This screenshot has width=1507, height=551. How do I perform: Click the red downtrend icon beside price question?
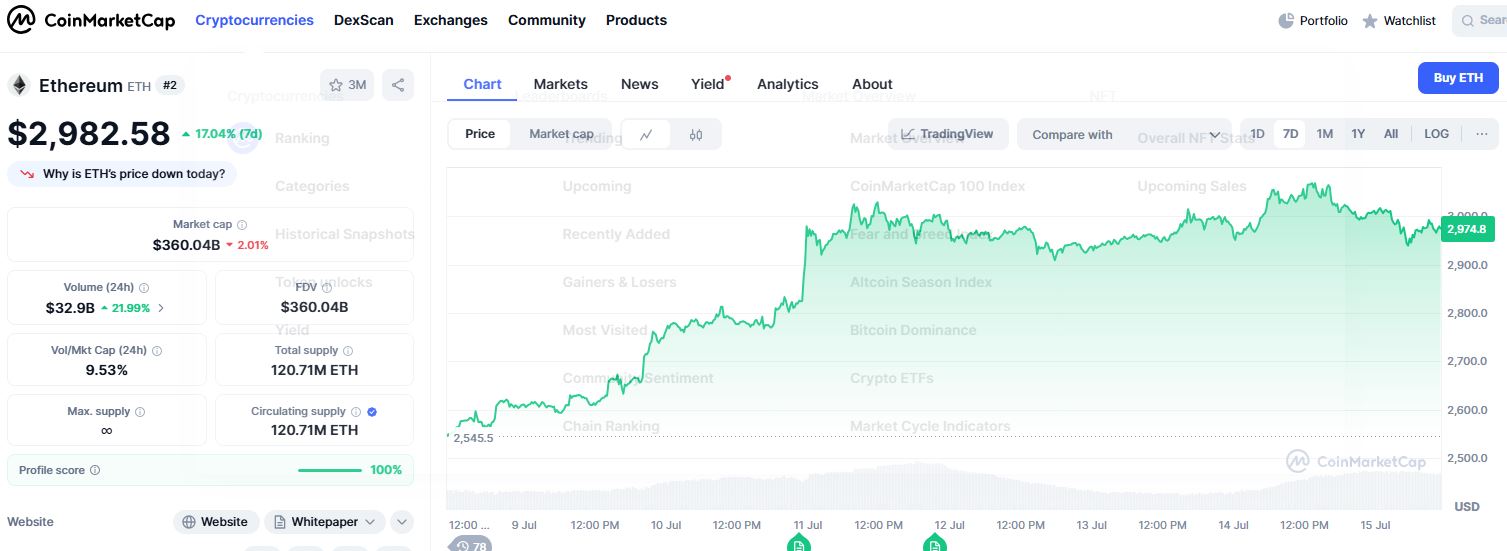click(26, 174)
